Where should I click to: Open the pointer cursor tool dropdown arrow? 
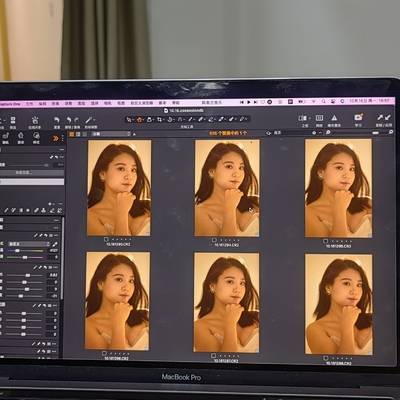133,120
